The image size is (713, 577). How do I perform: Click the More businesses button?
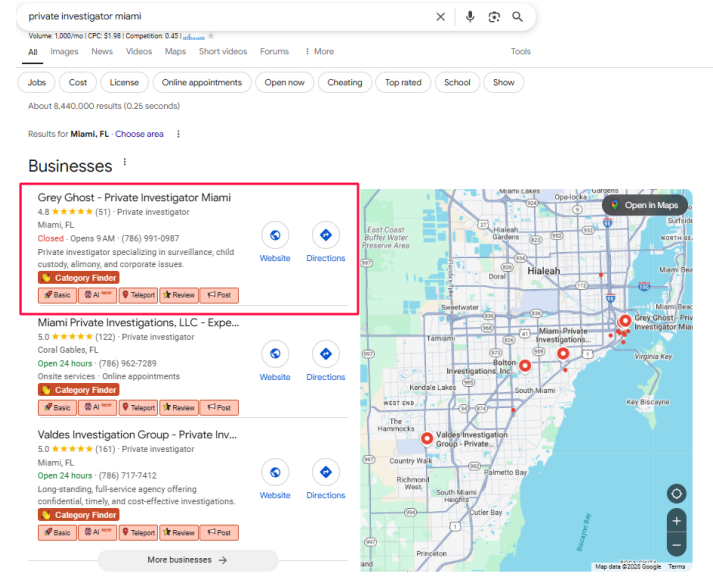pos(187,560)
